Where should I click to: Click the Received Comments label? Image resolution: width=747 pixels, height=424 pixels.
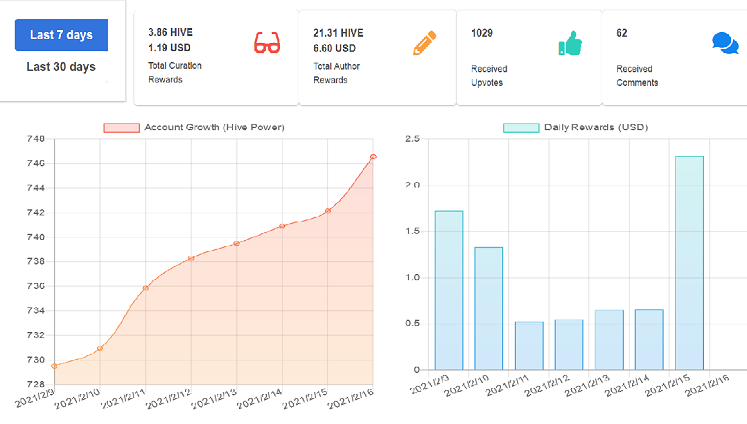coord(637,75)
